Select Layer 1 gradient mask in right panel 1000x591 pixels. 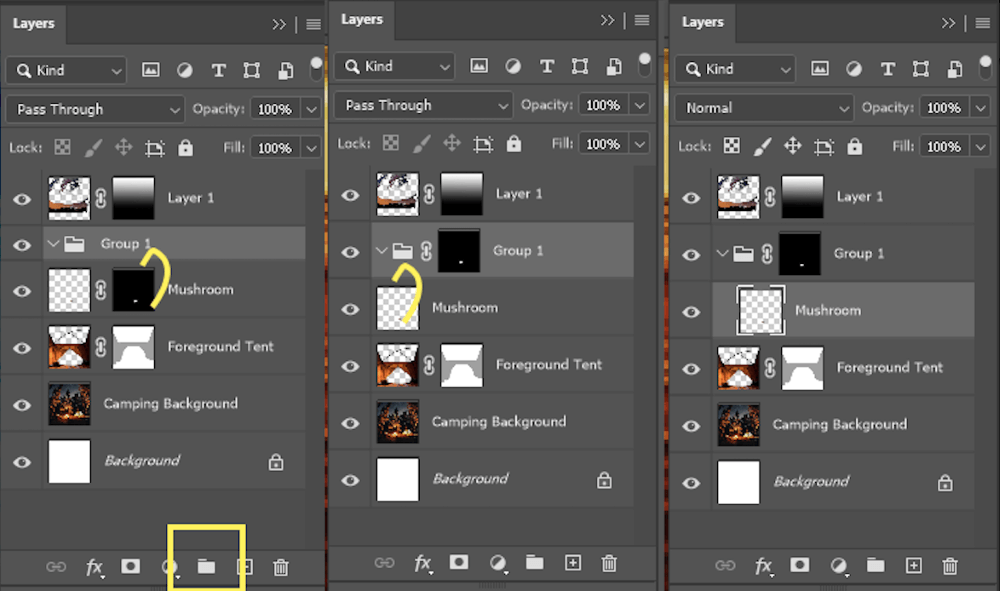point(802,197)
